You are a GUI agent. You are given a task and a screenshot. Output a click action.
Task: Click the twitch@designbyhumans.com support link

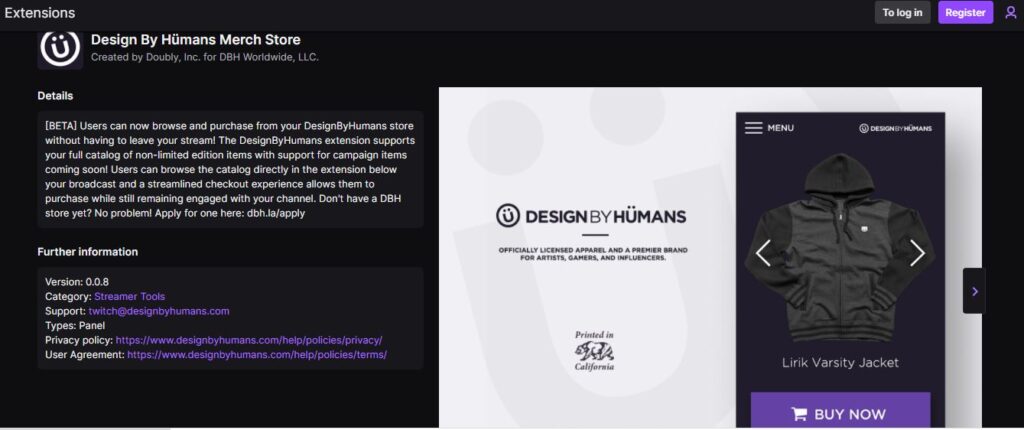[x=159, y=311]
